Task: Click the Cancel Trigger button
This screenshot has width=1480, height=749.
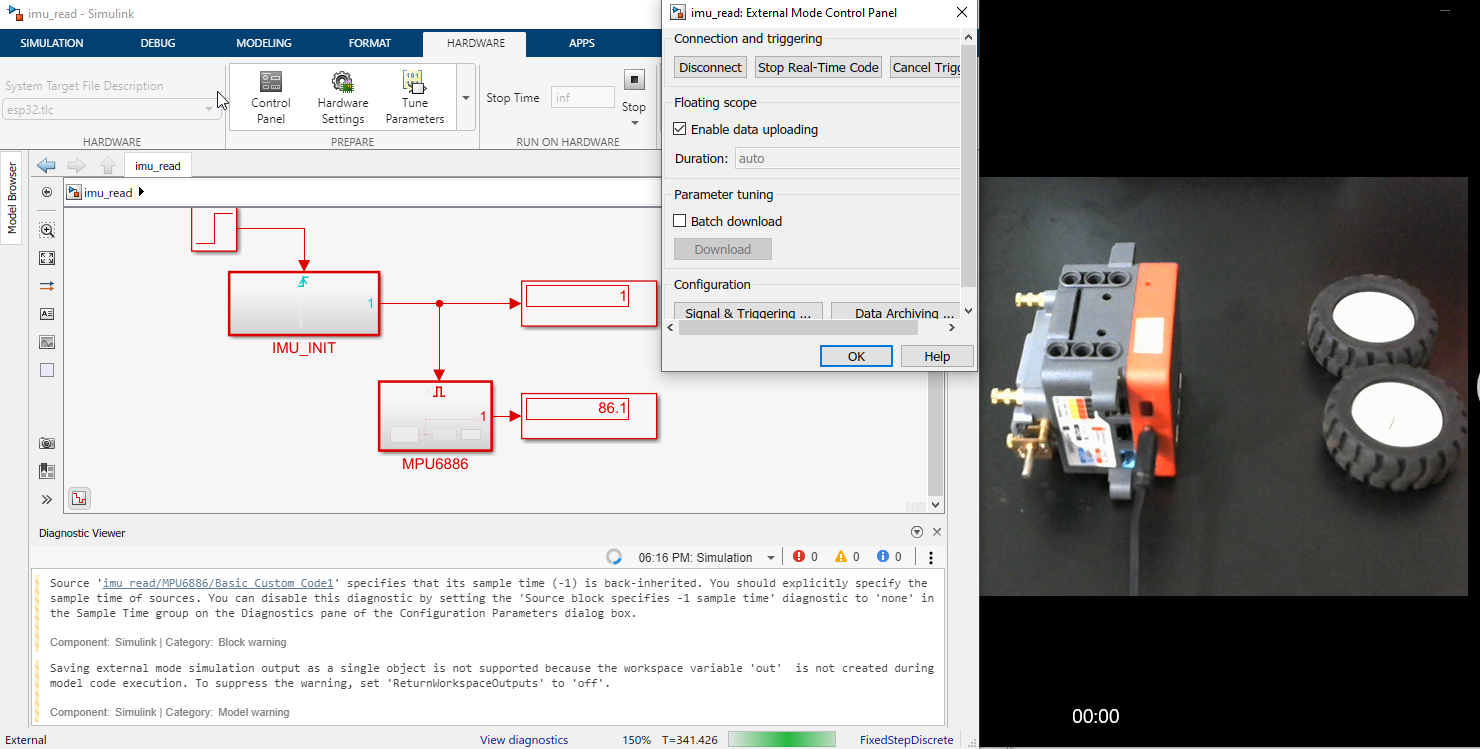Action: coord(926,67)
